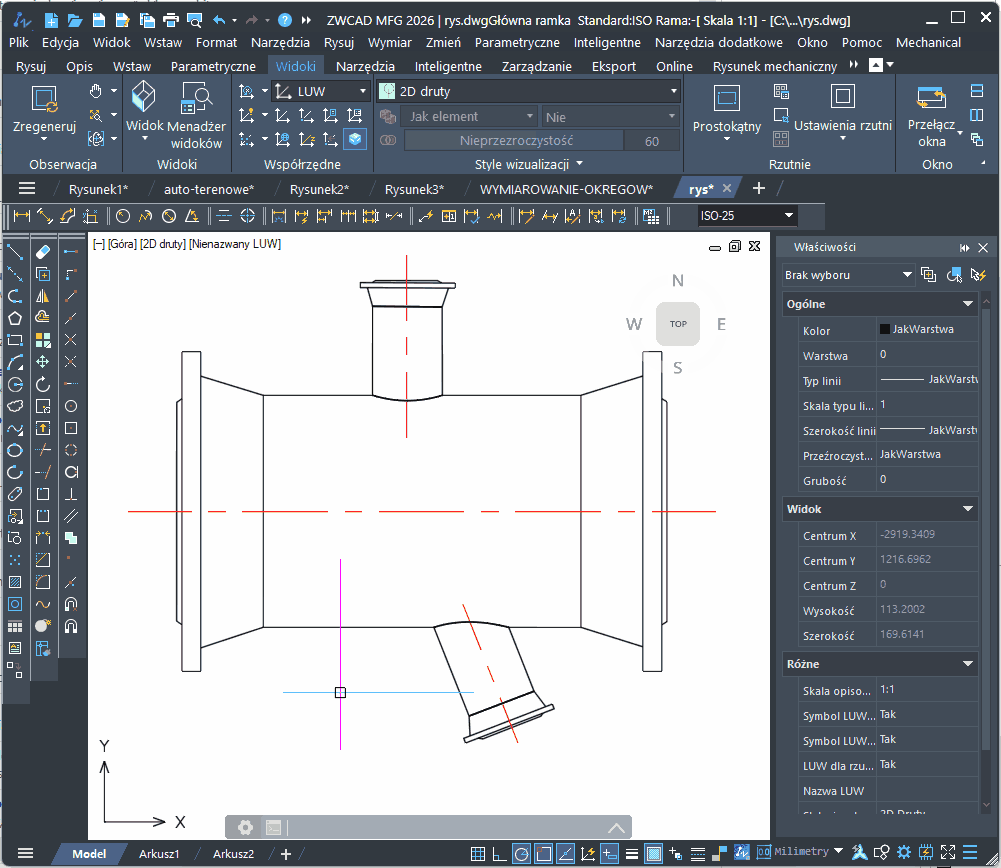Click the TOP face of the view cube

pos(678,324)
